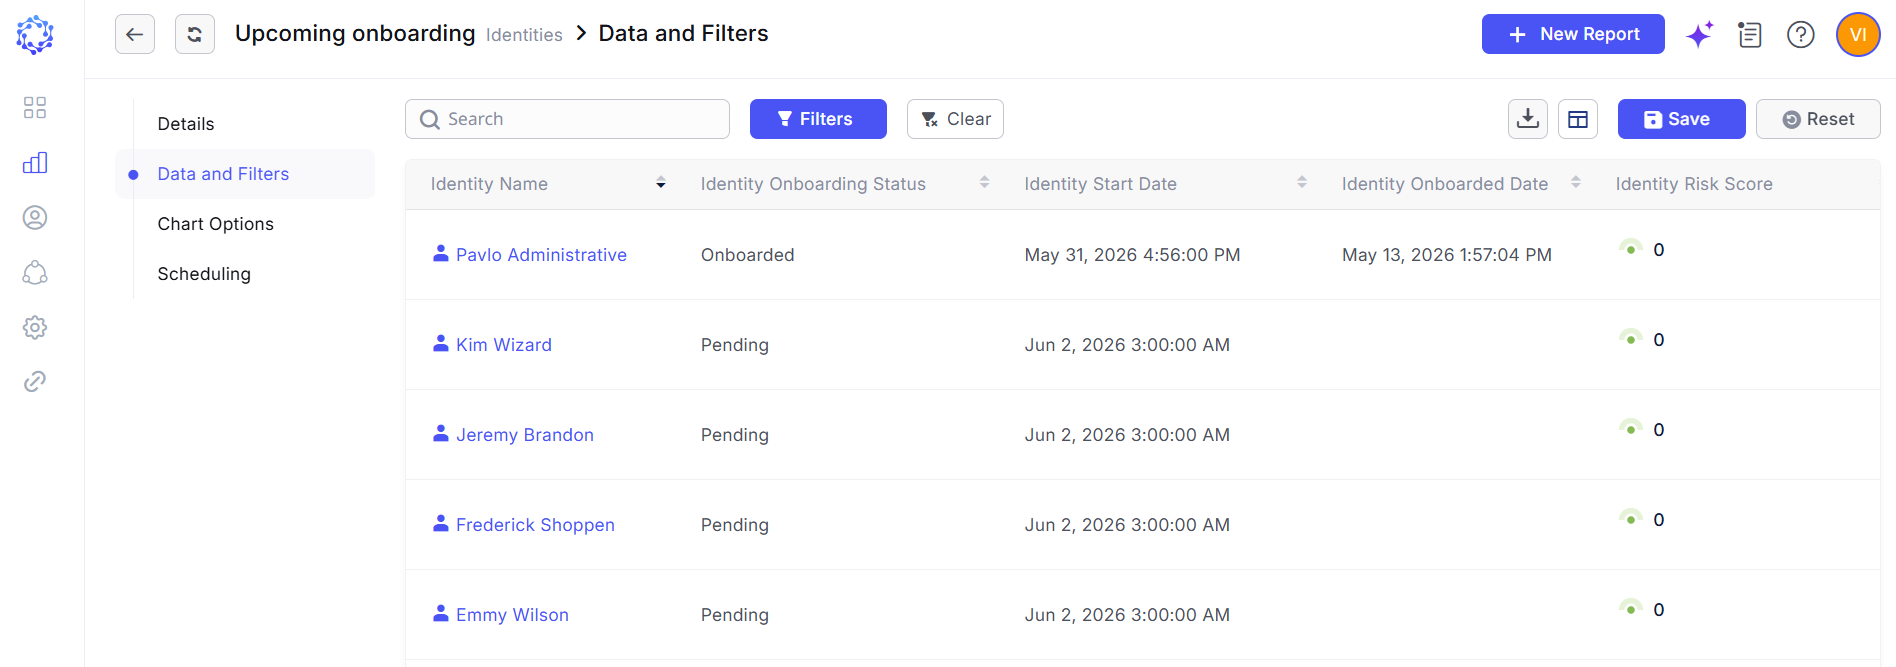
Task: Click the person icon beside Pavlo Administrative
Action: click(x=440, y=253)
